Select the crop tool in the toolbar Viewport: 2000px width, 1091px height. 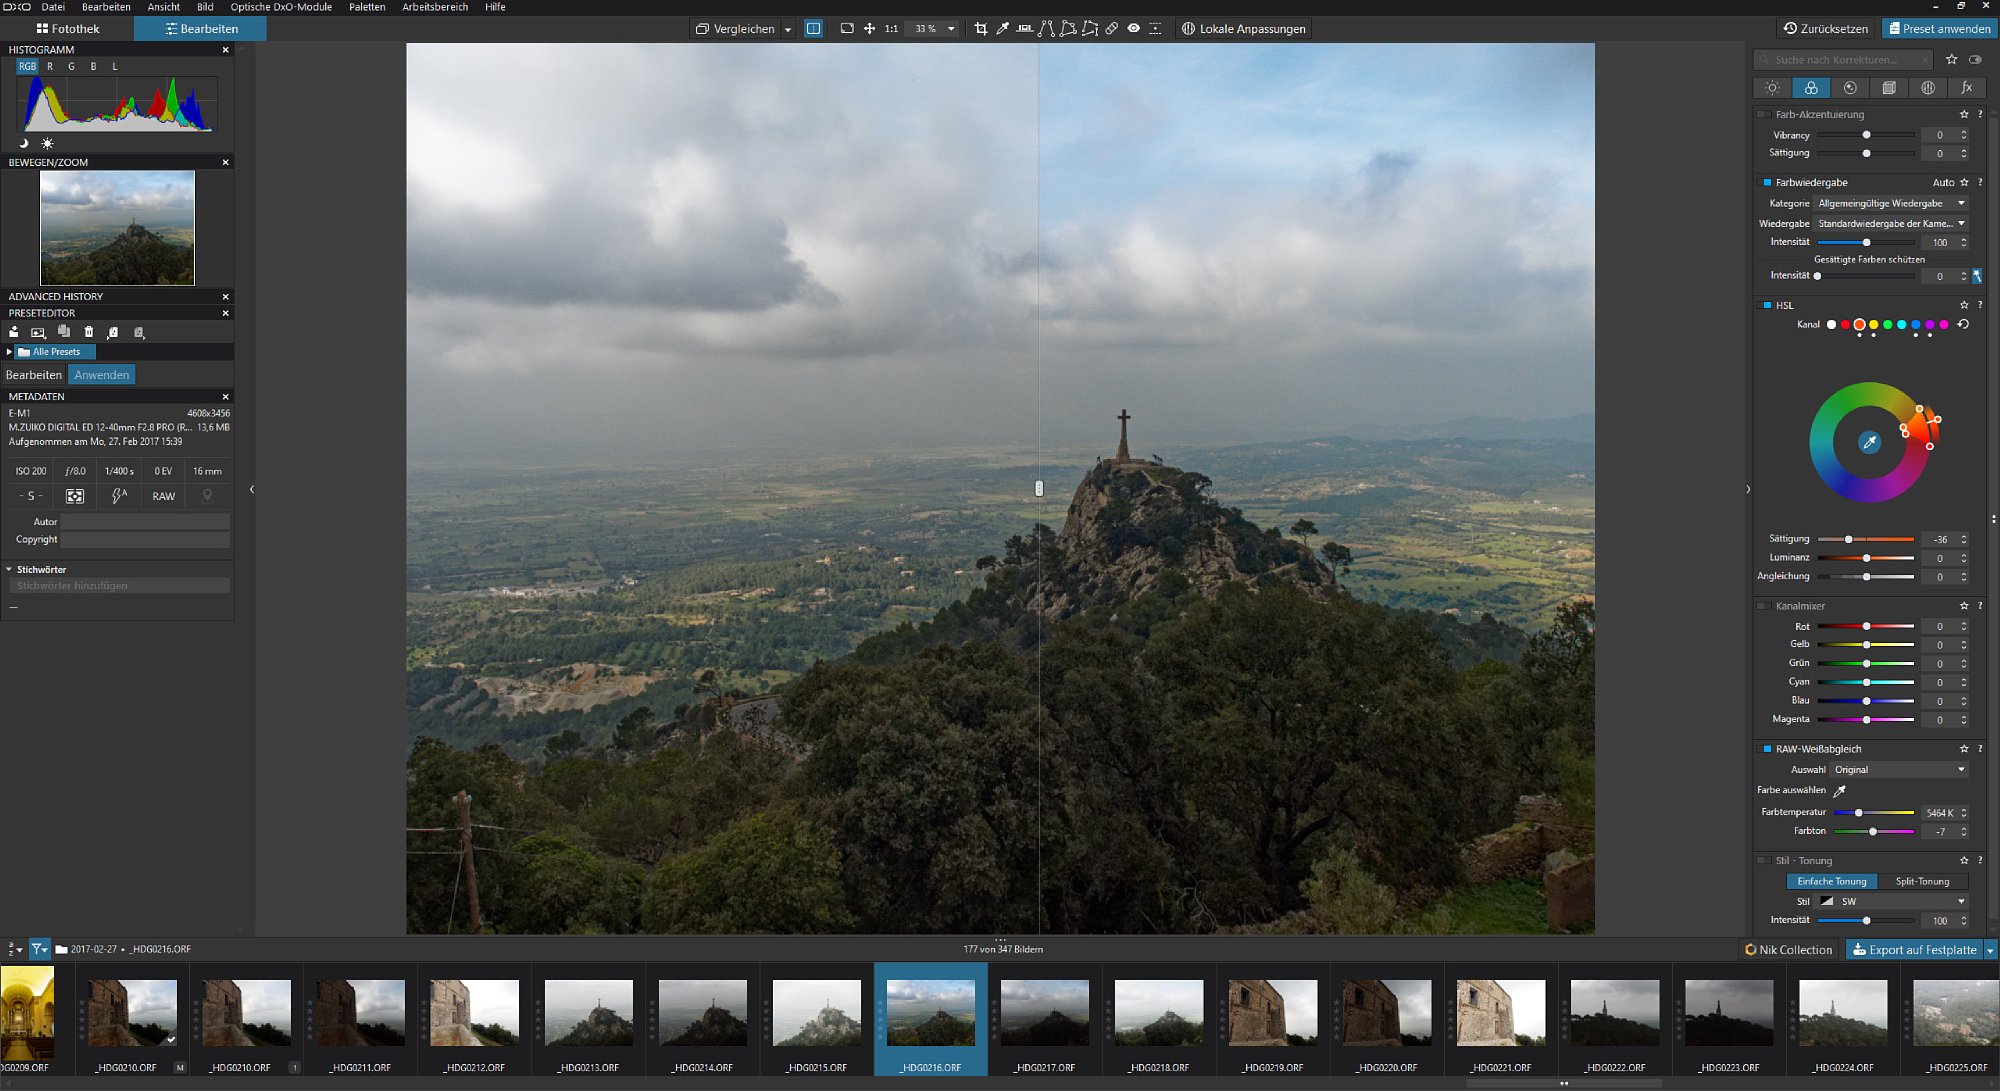(980, 29)
